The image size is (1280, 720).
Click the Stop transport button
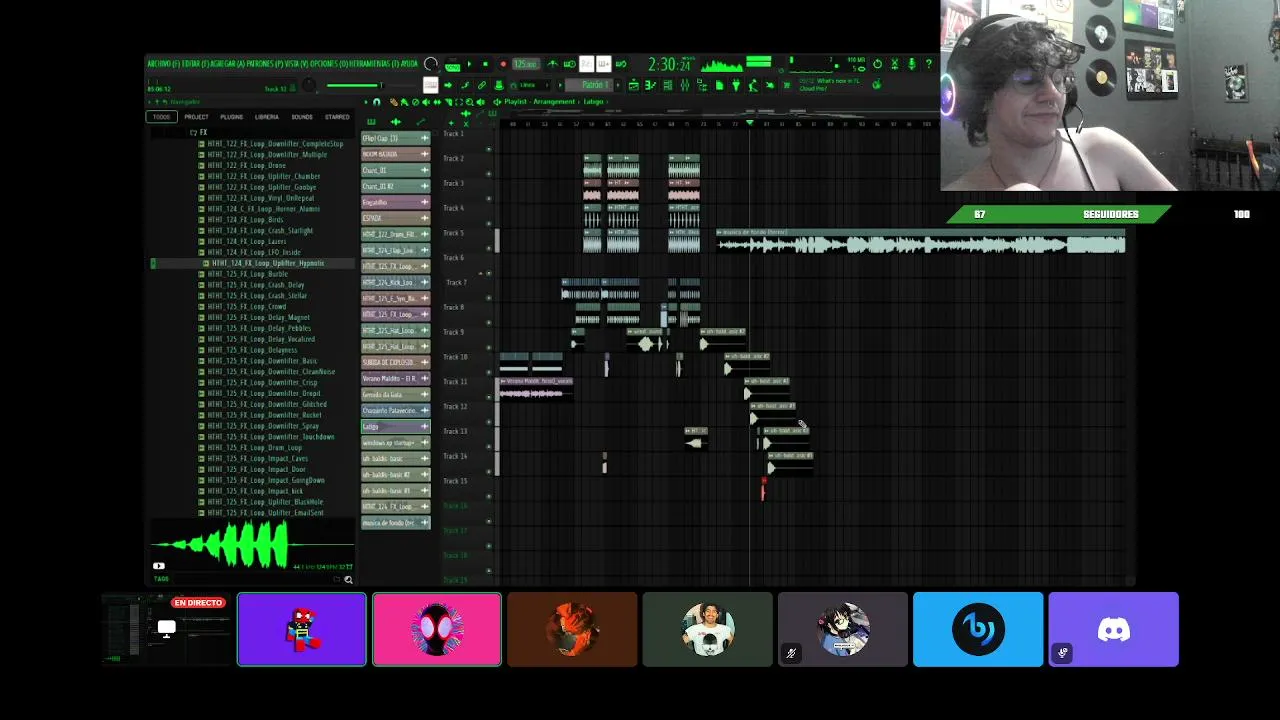point(485,64)
